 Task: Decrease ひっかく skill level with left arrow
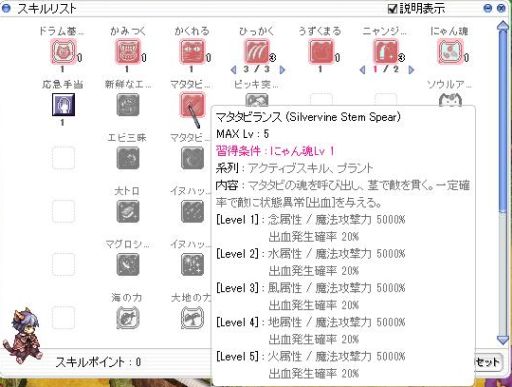click(x=233, y=70)
